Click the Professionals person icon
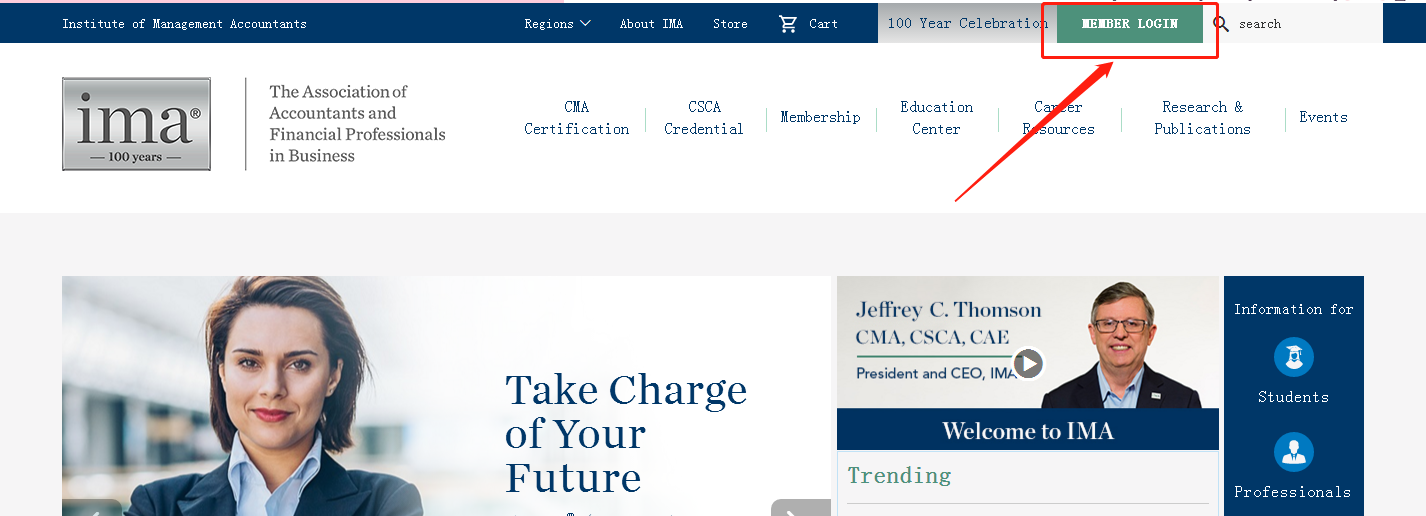The height and width of the screenshot is (516, 1426). 1293,452
